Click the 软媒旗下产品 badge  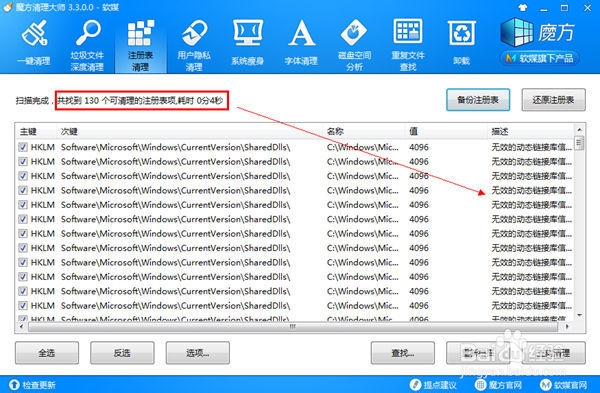[539, 58]
